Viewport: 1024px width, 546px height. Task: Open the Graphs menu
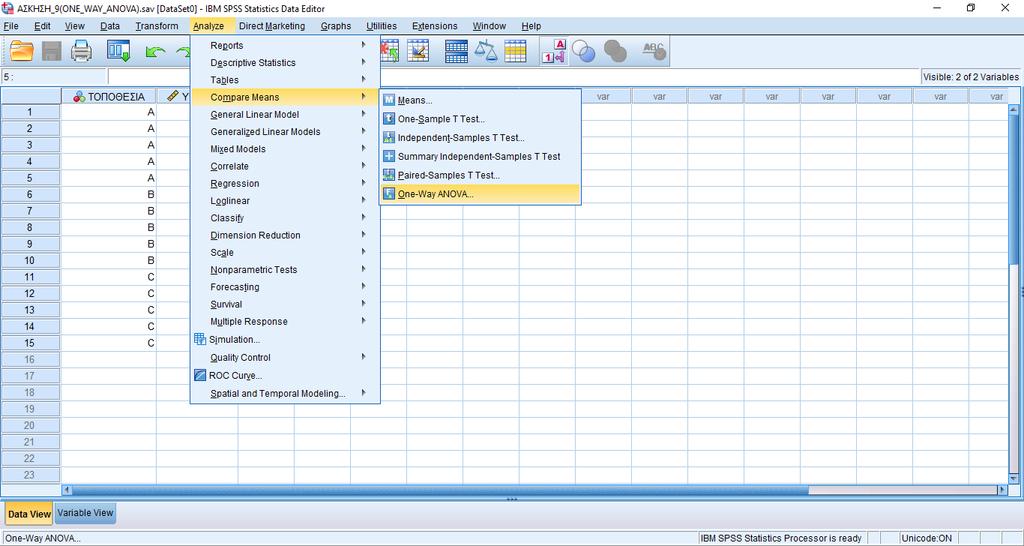(x=336, y=26)
